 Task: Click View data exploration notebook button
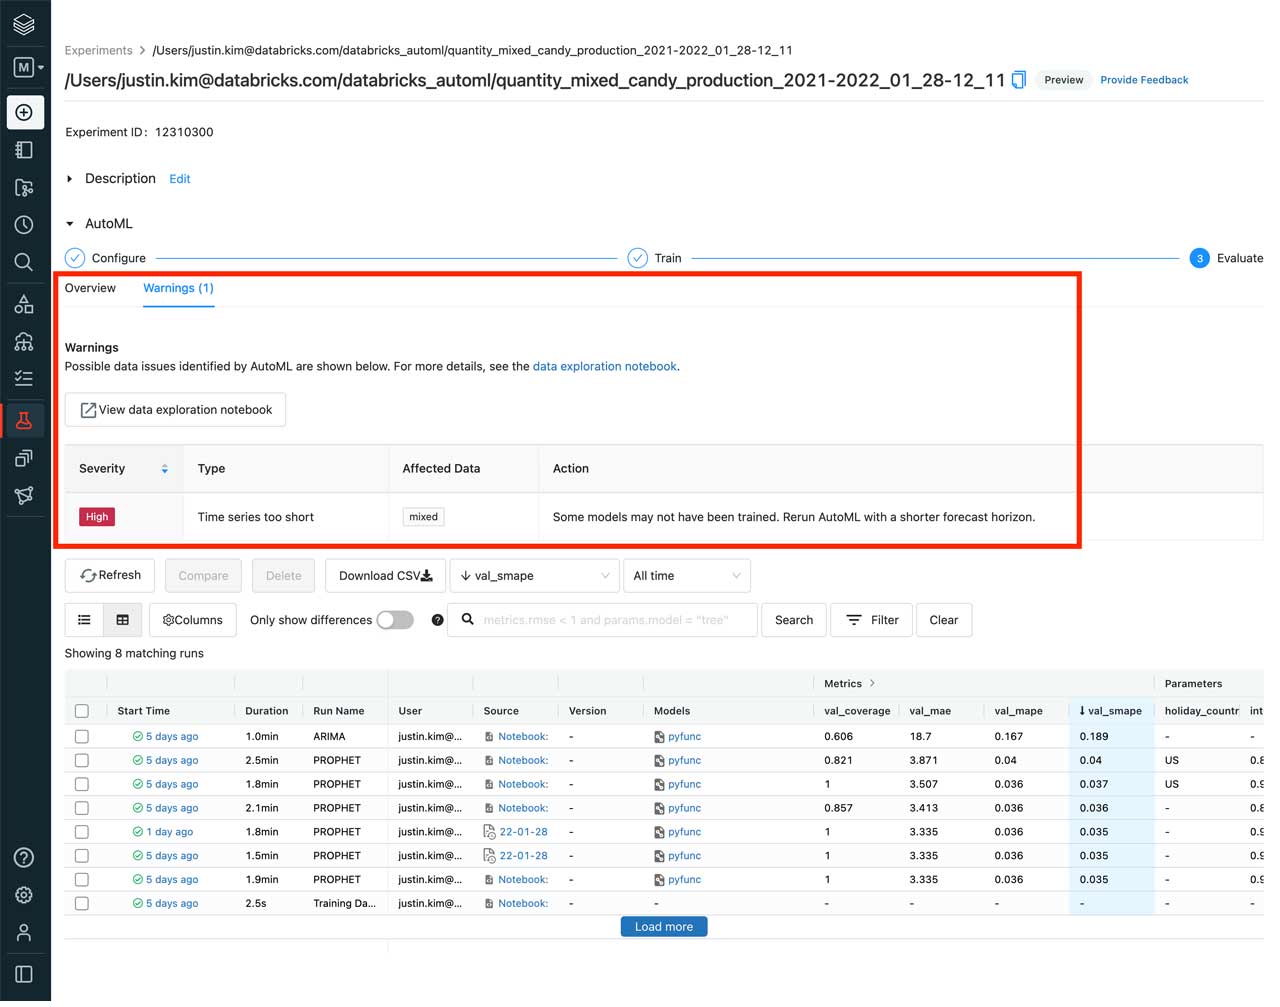pyautogui.click(x=175, y=410)
